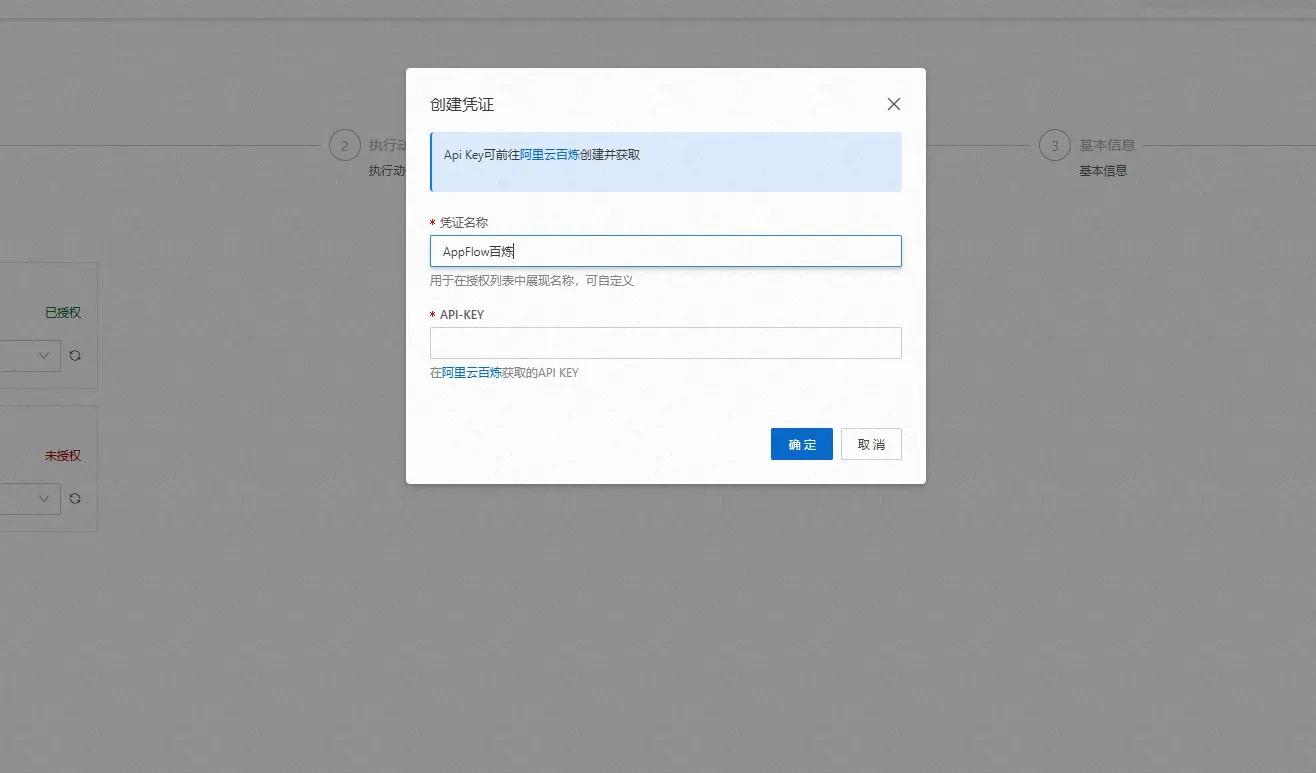Select step 3 基本信息 circle
This screenshot has height=773, width=1316.
(x=1054, y=145)
